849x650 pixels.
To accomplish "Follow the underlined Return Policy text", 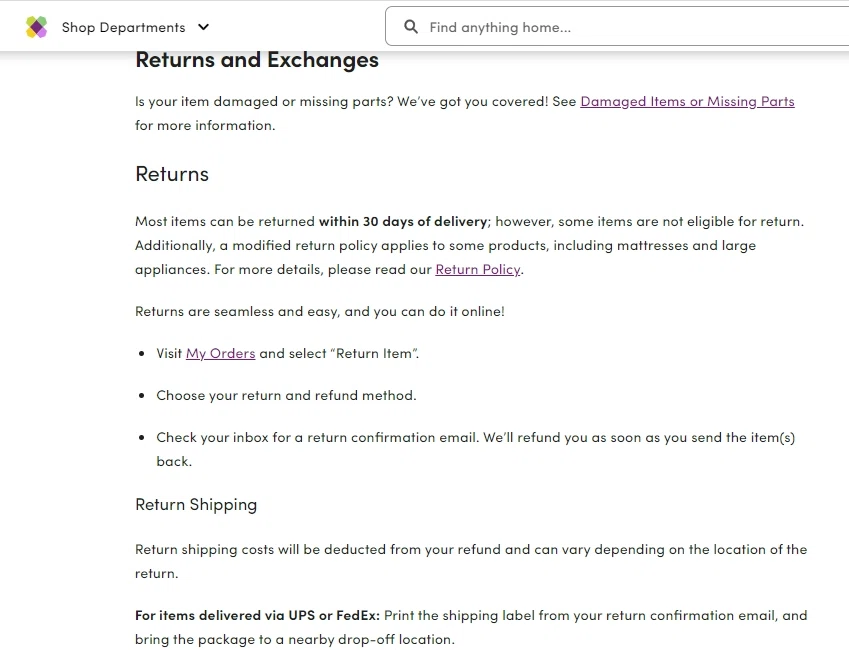I will [477, 269].
